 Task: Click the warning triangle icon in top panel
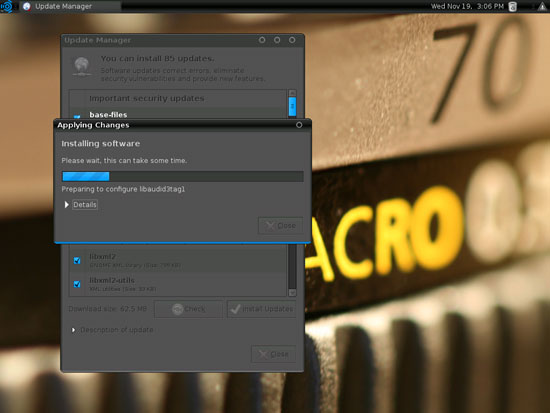pos(542,6)
